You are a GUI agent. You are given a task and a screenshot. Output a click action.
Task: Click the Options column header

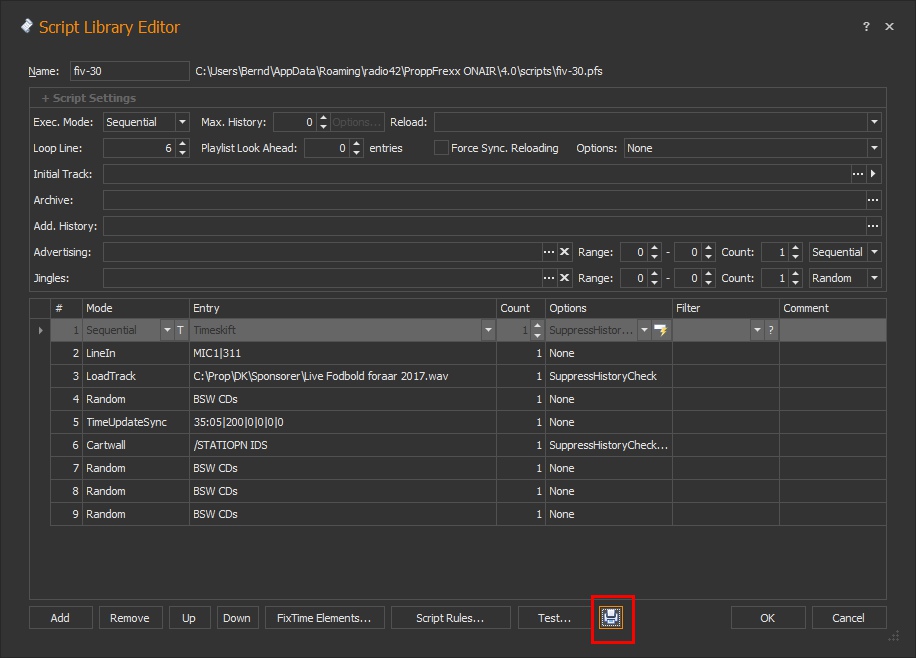(x=609, y=308)
